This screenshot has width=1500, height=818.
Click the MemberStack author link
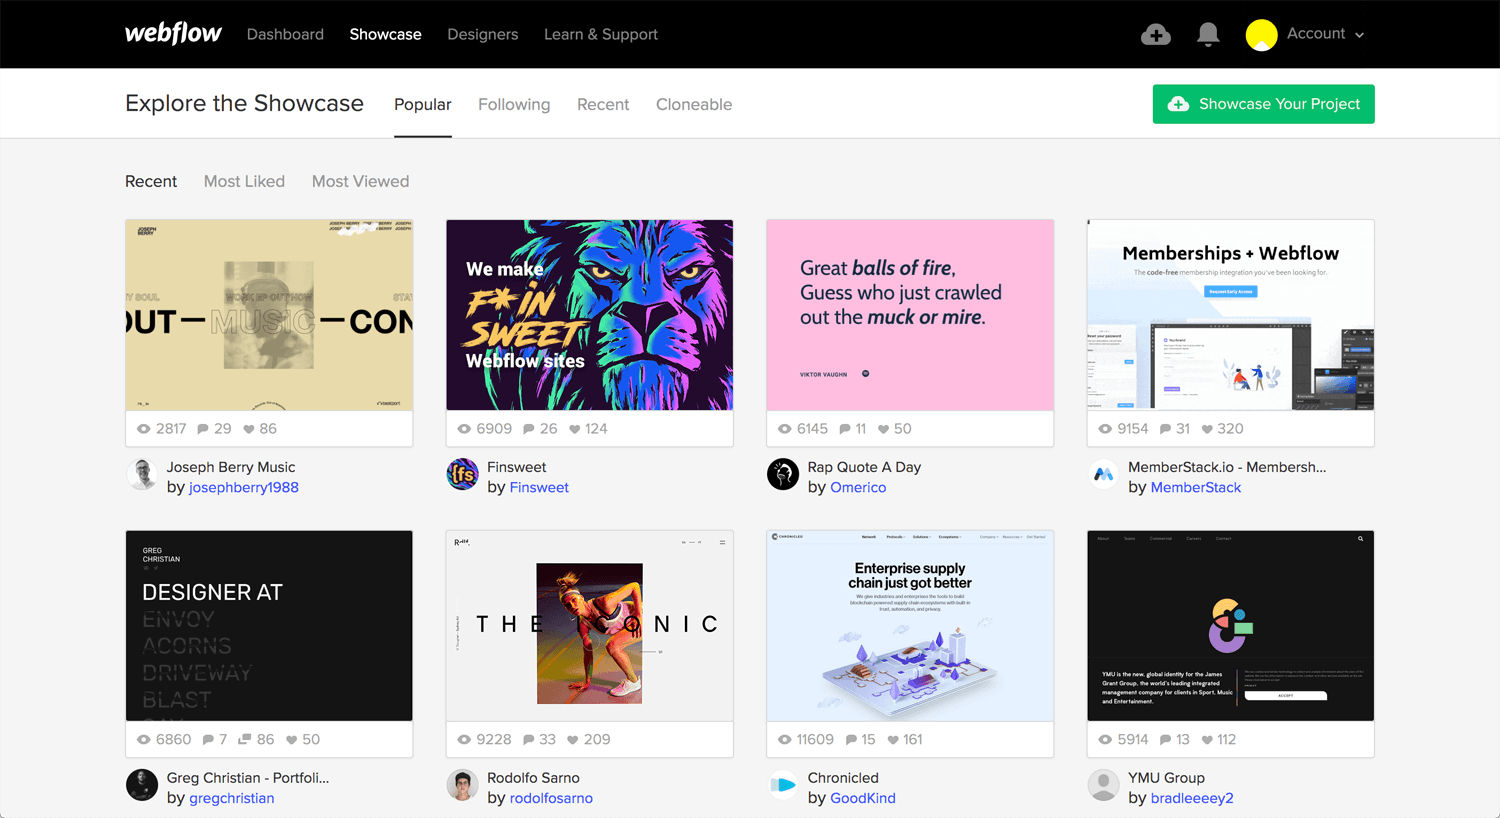click(x=1196, y=488)
